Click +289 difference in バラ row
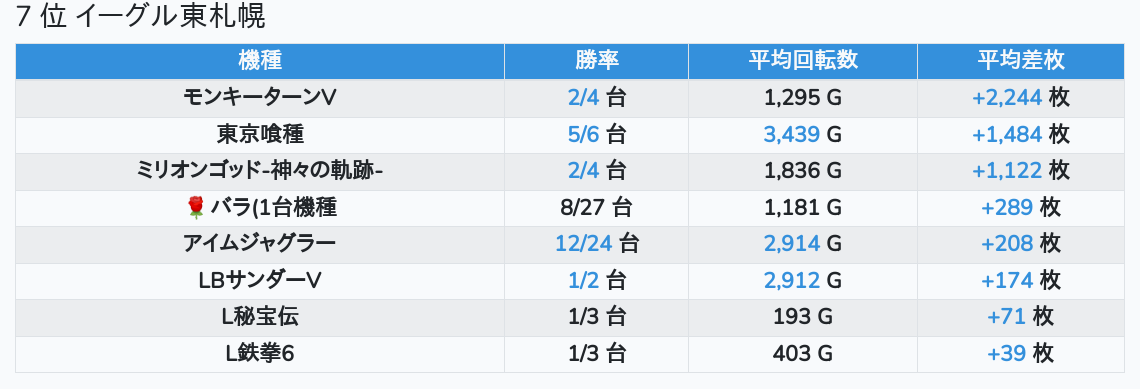This screenshot has height=389, width=1140. [x=1007, y=208]
